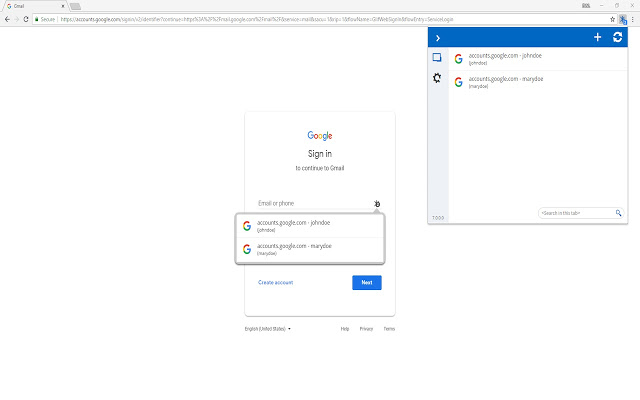Open Chrome's three-dot menu
This screenshot has width=640, height=400.
click(x=633, y=19)
